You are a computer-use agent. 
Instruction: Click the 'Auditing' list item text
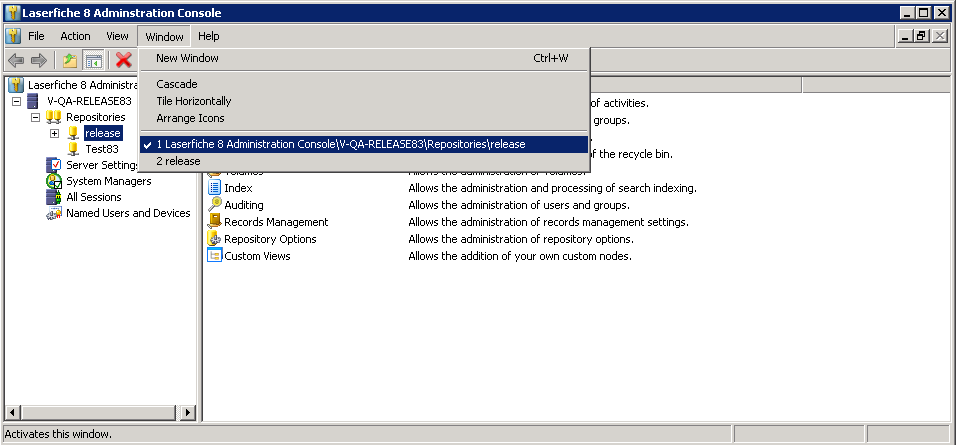coord(244,205)
